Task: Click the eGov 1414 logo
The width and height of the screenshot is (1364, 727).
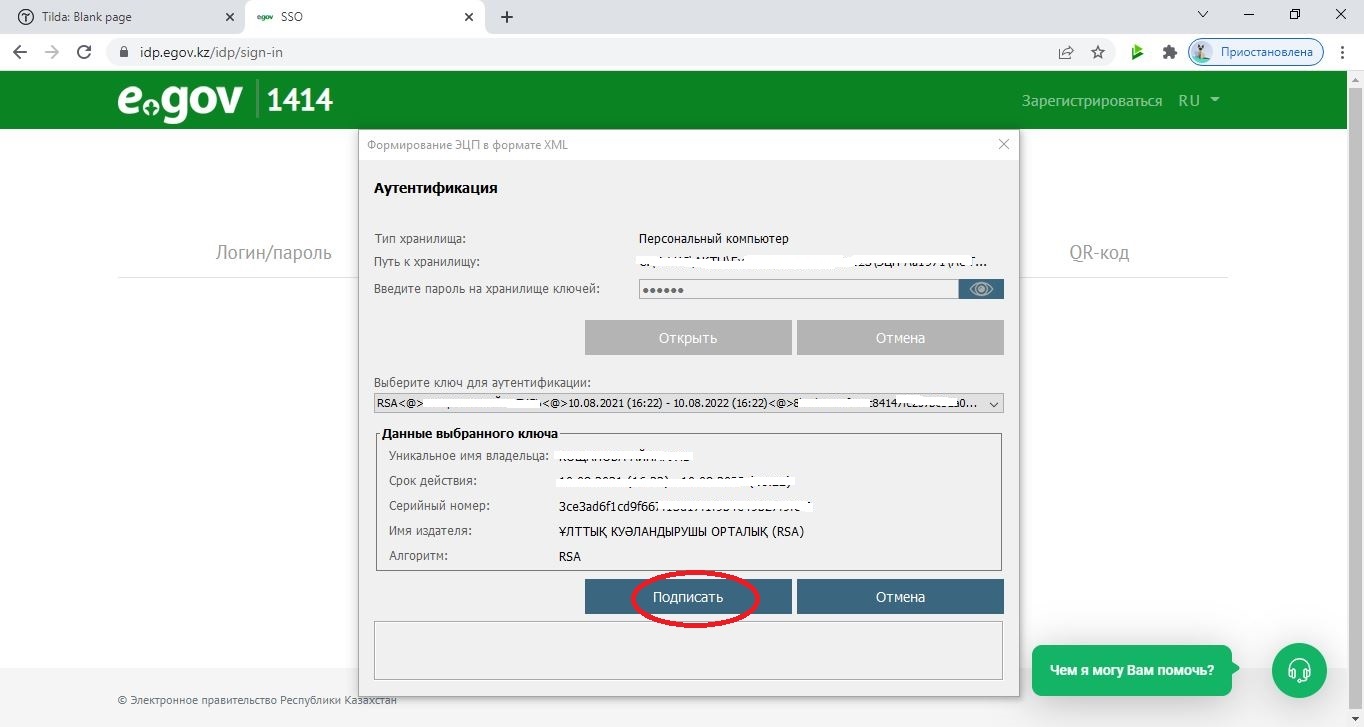Action: [226, 101]
